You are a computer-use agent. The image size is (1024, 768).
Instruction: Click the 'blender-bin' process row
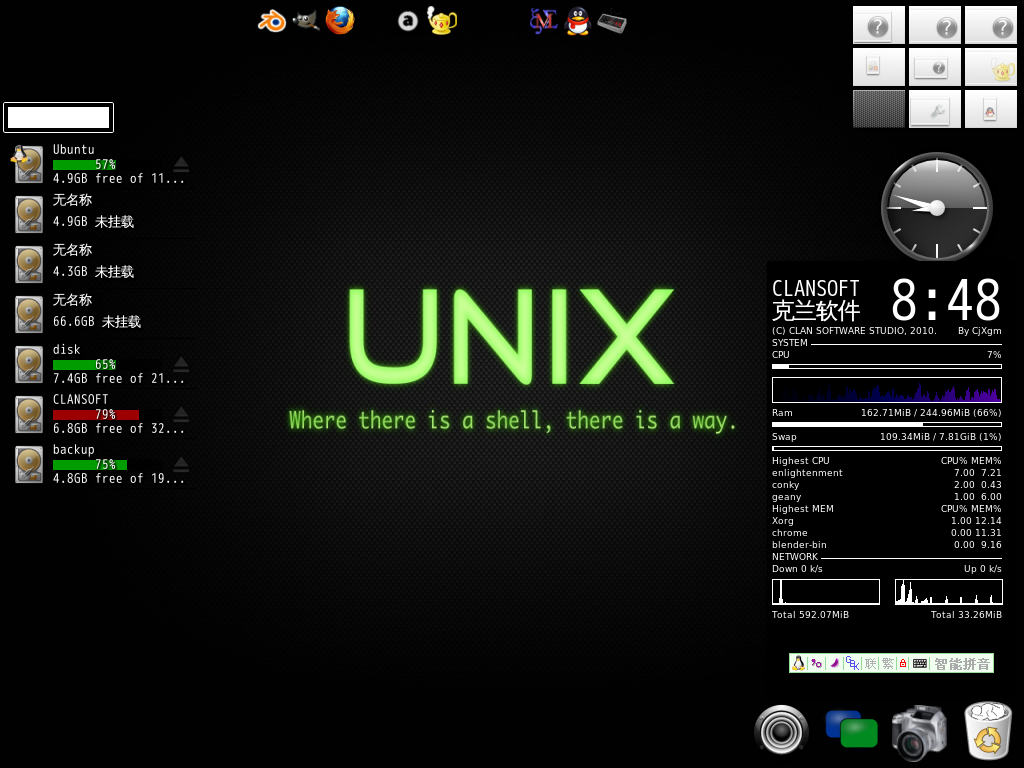[x=886, y=545]
